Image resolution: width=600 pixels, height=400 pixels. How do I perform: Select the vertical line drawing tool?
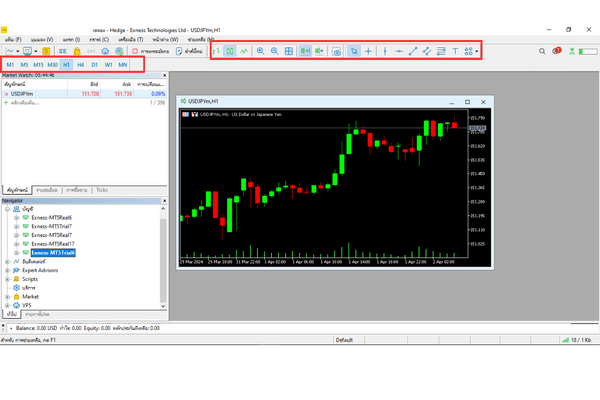(386, 50)
